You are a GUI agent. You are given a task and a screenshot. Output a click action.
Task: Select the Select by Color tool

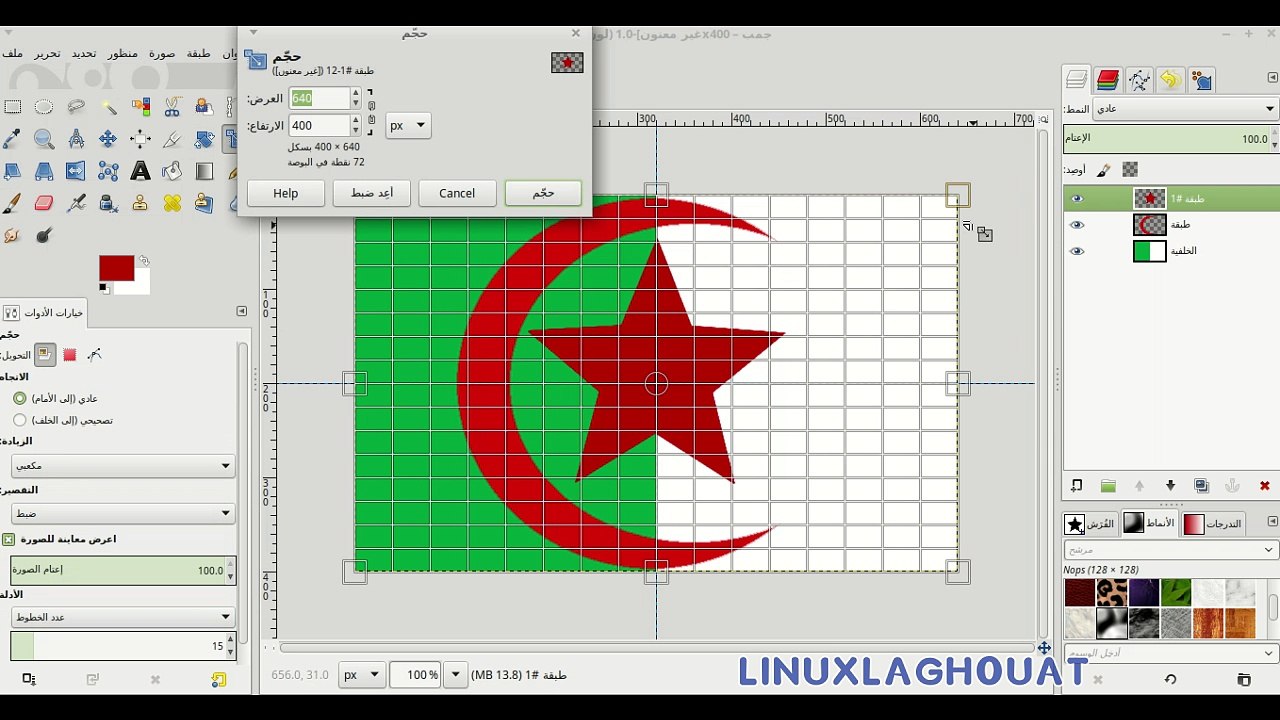[140, 107]
